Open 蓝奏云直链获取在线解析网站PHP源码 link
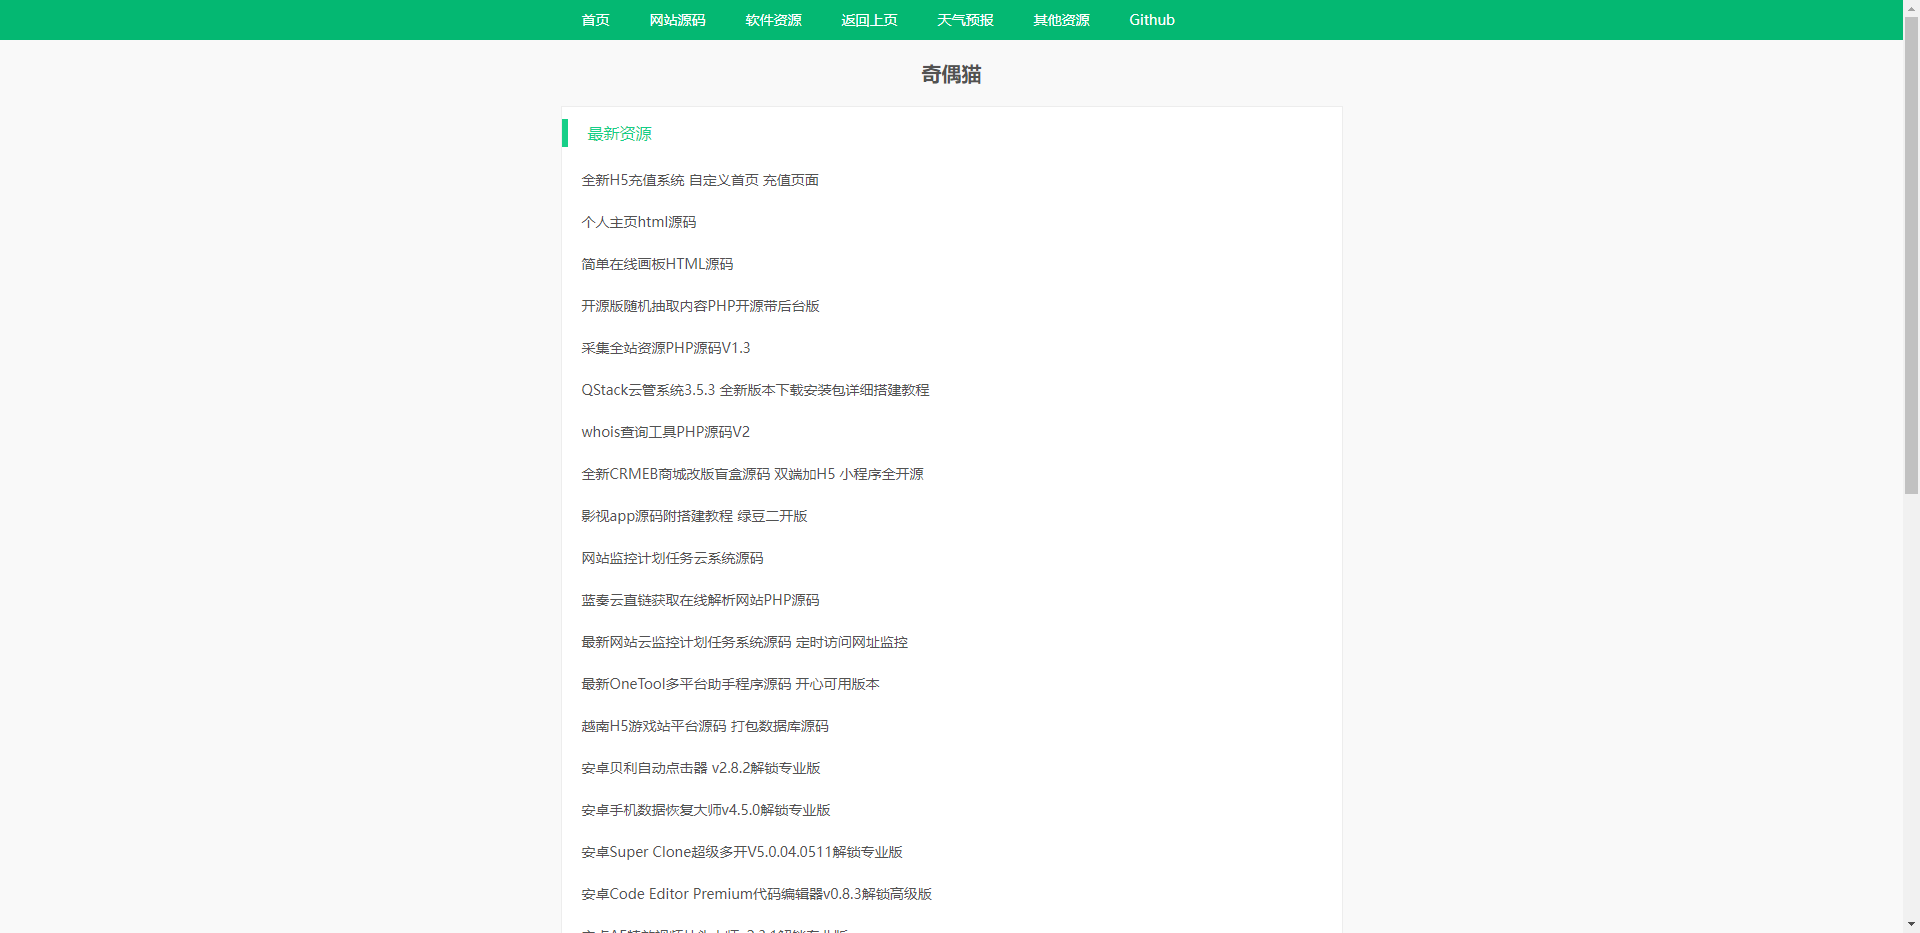This screenshot has width=1920, height=933. coord(700,600)
